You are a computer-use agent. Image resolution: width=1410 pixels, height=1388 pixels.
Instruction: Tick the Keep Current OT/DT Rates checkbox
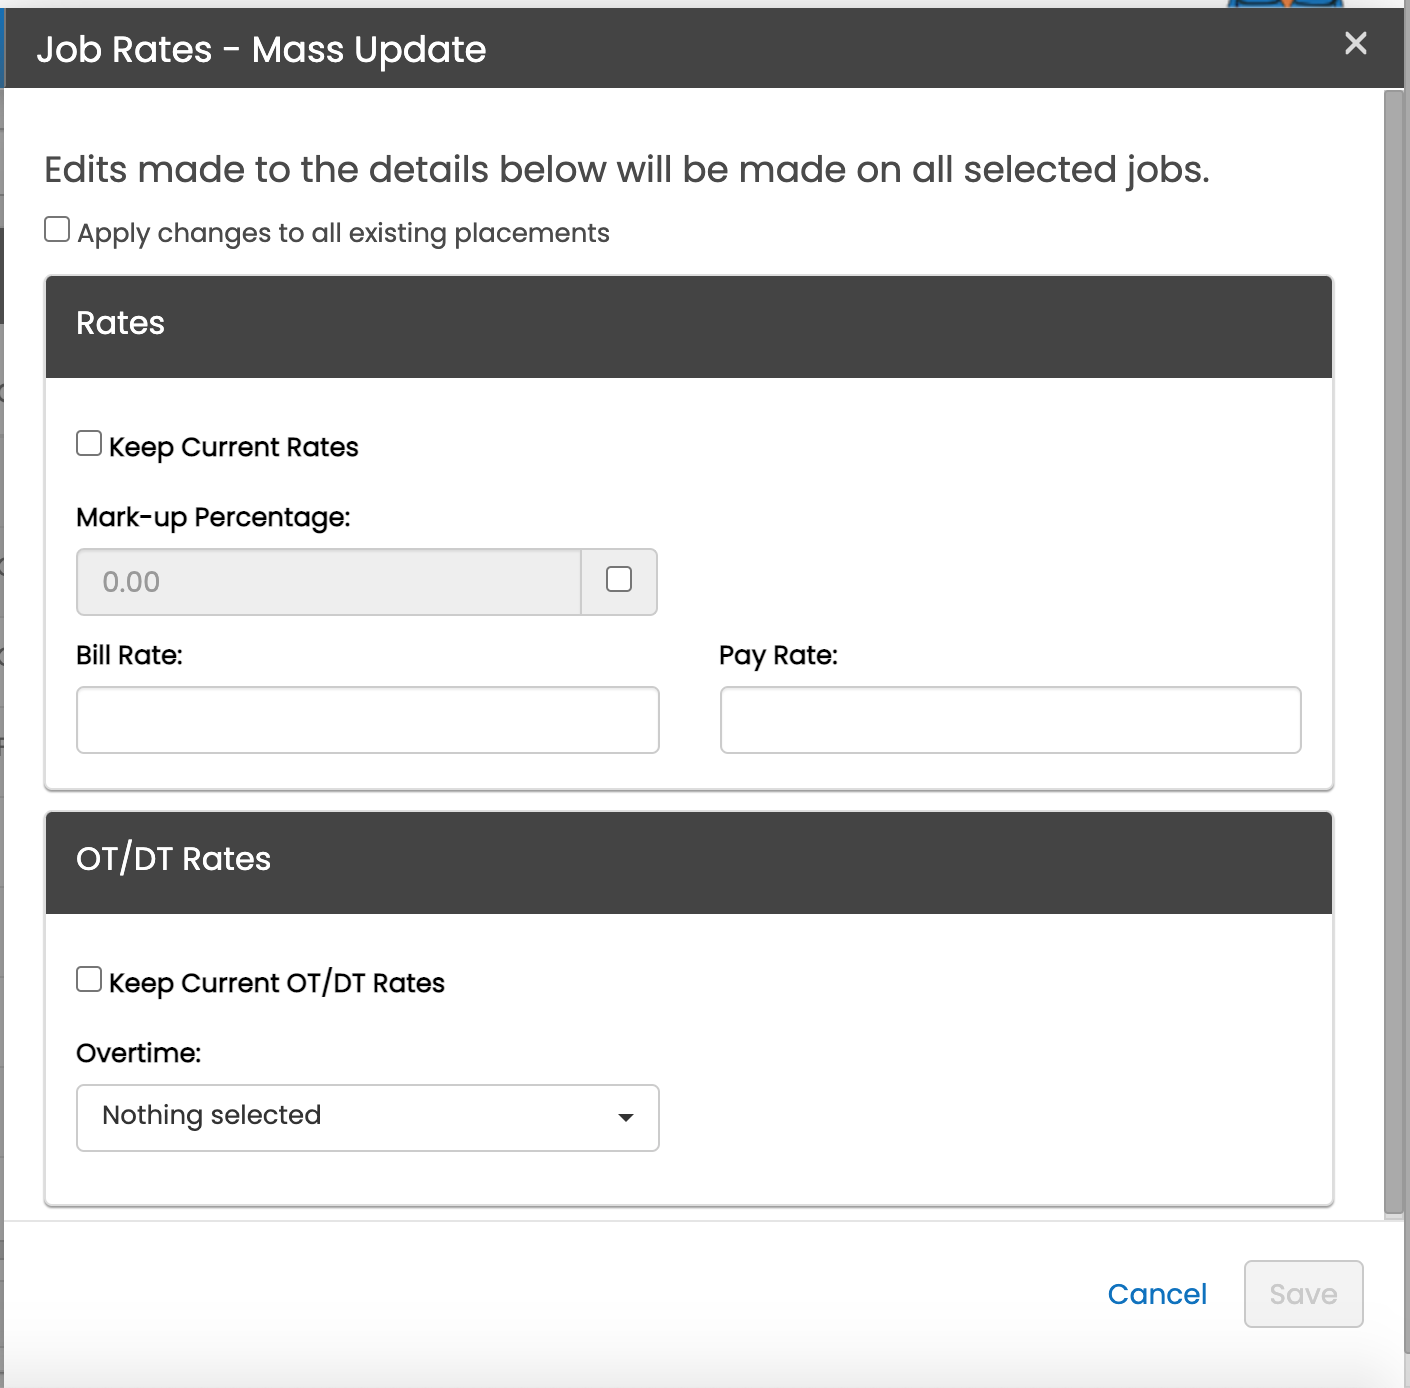tap(89, 980)
